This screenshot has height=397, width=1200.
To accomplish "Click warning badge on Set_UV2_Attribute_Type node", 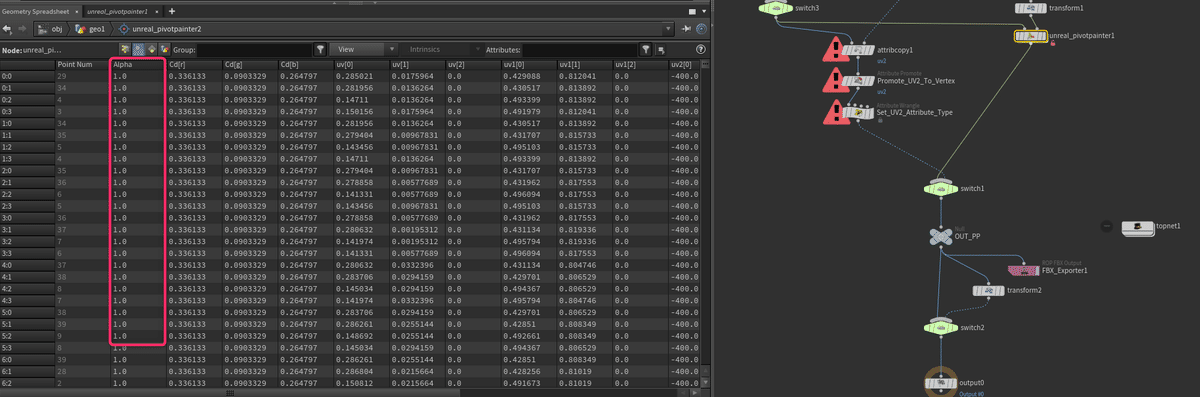I will (x=833, y=112).
